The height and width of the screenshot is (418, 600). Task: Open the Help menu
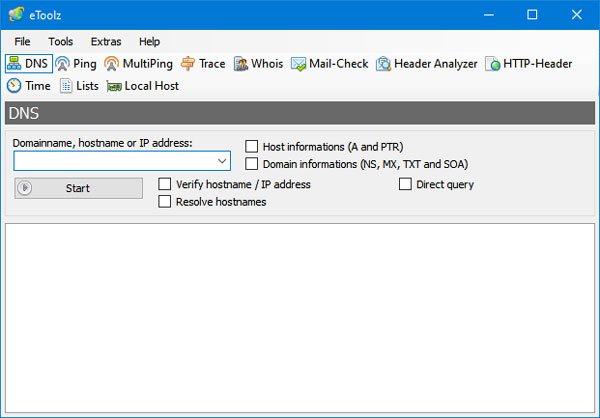click(149, 41)
